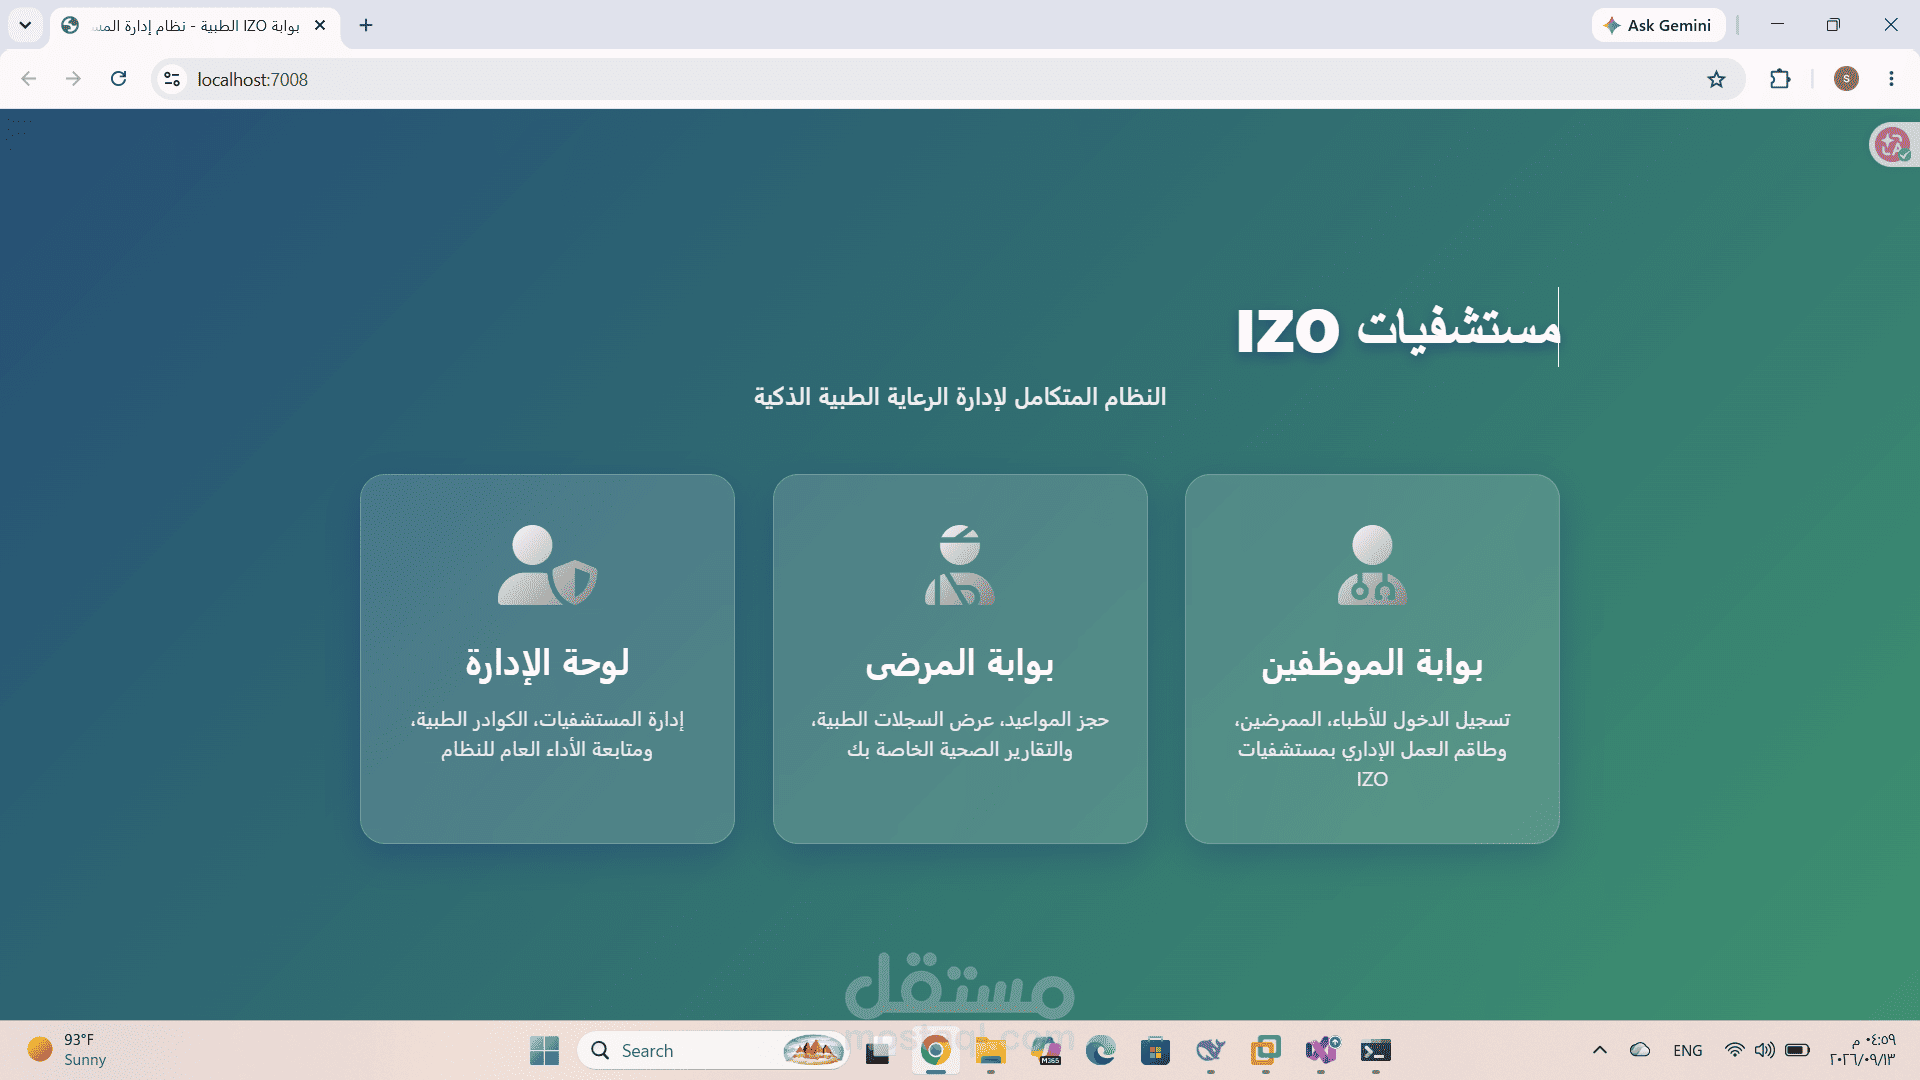Viewport: 1920px width, 1080px height.
Task: Click the مستشفيات IZO main heading
Action: pyautogui.click(x=1398, y=329)
